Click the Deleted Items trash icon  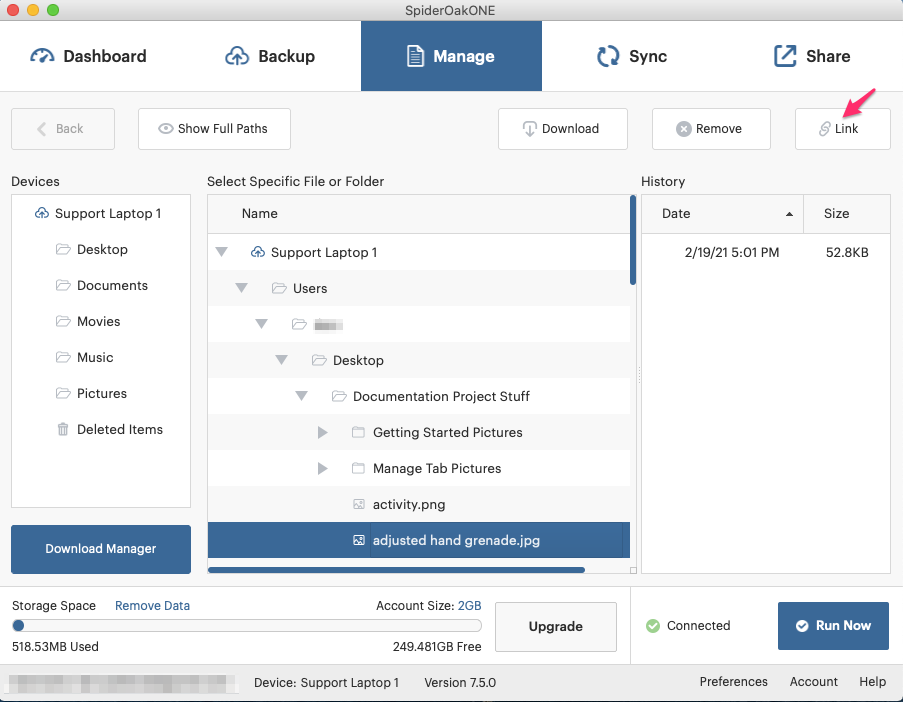(x=63, y=430)
